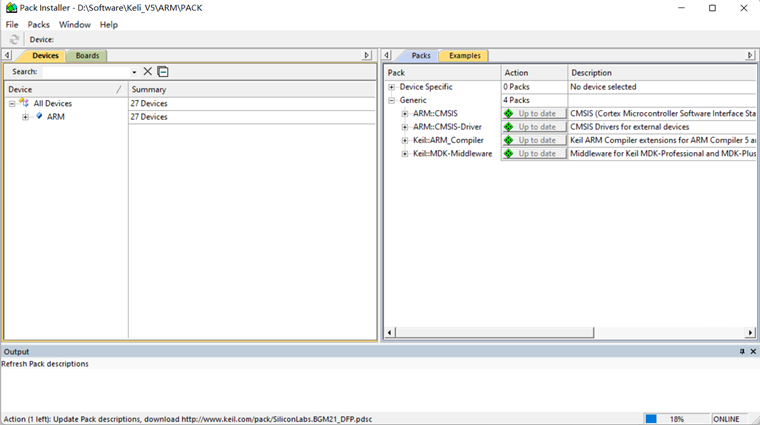Switch to the Devices tab
Viewport: 760px width, 425px height.
45,56
